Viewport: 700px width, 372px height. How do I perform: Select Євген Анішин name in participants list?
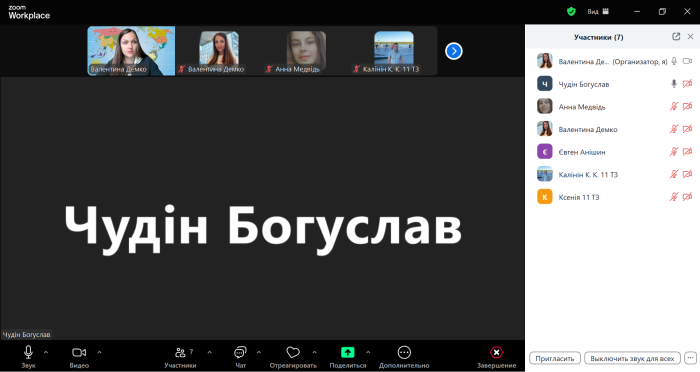point(582,152)
